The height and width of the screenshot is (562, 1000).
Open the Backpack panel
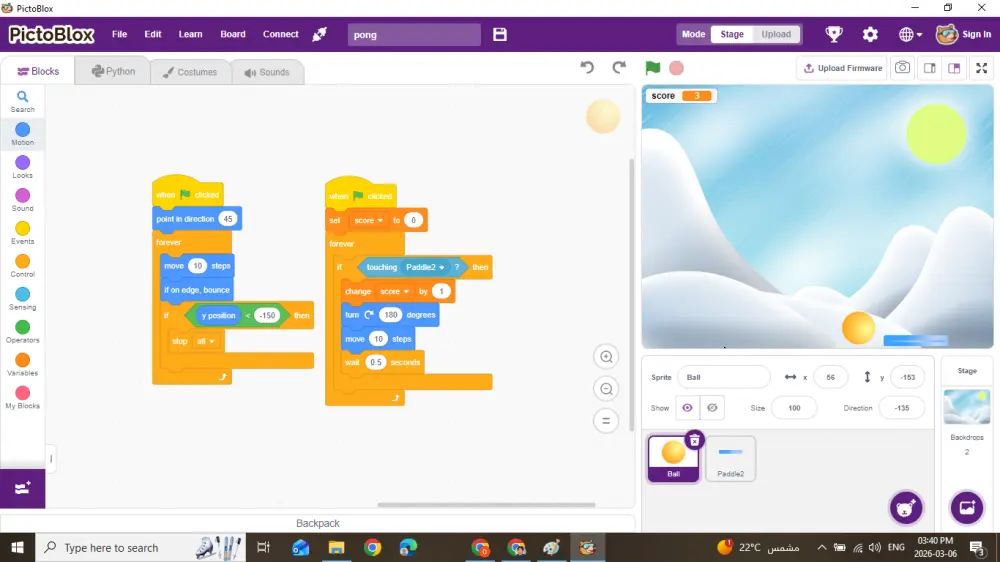click(318, 523)
